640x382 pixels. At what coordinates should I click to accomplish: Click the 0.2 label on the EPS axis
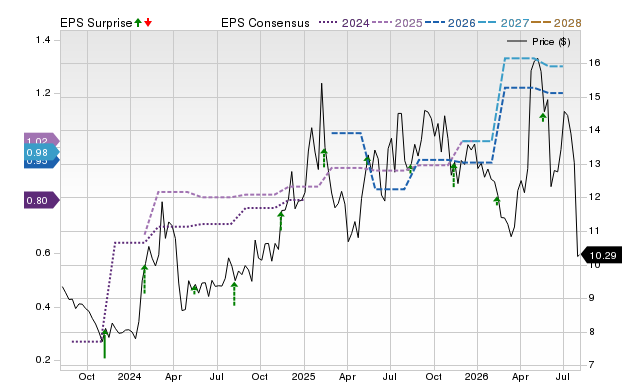(42, 360)
